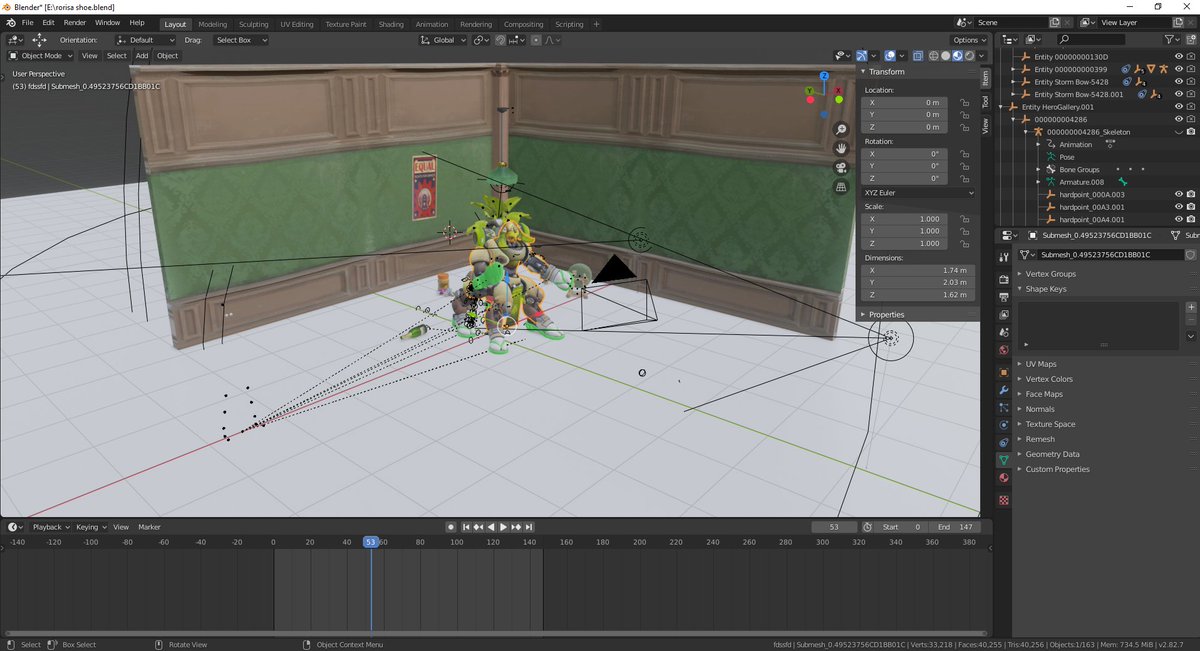This screenshot has width=1200, height=651.
Task: Switch orthographic/perspective grid gizmo
Action: click(841, 187)
